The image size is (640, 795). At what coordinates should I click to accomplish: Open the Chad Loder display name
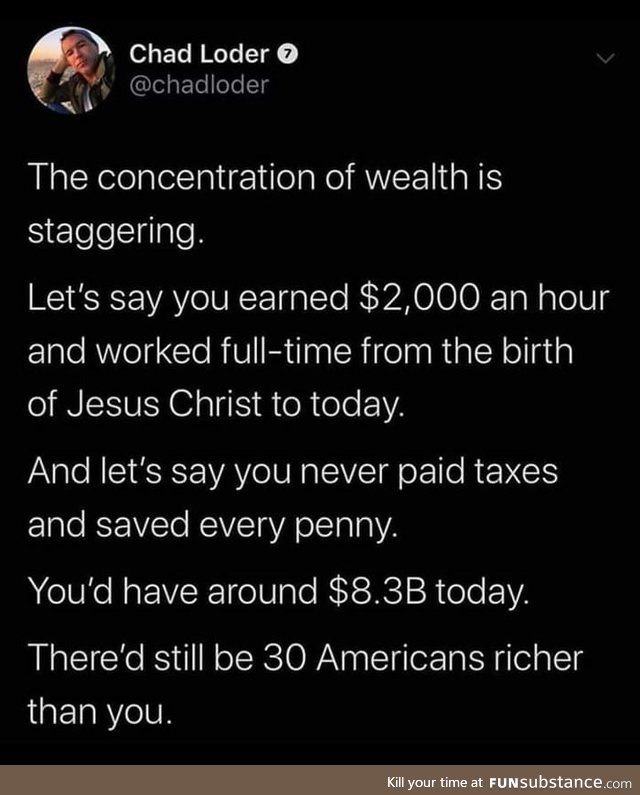point(201,57)
